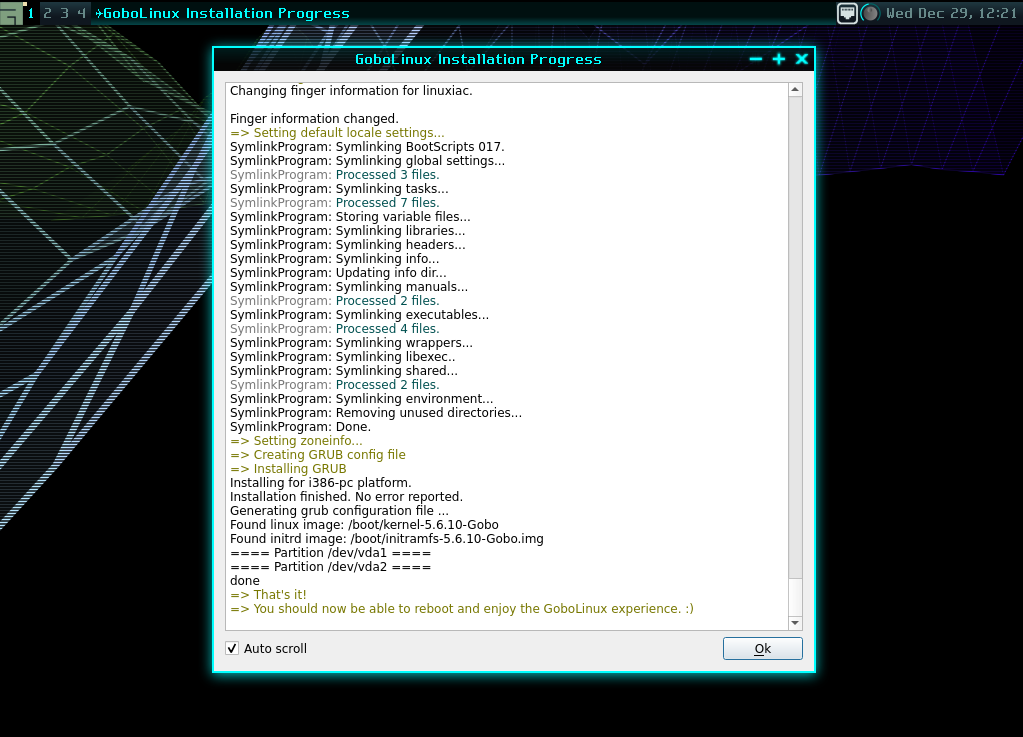The width and height of the screenshot is (1023, 737).
Task: Click 'Generating grub configuration file ...' line
Action: pos(339,511)
